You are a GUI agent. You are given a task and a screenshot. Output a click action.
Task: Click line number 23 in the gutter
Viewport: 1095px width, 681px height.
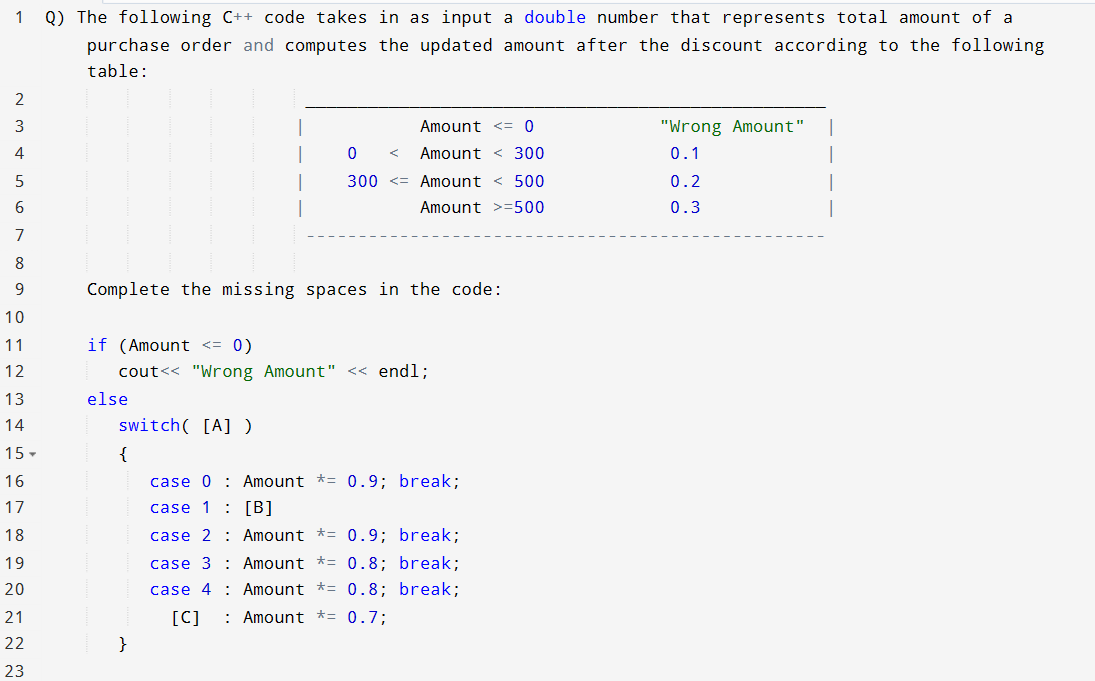click(14, 670)
